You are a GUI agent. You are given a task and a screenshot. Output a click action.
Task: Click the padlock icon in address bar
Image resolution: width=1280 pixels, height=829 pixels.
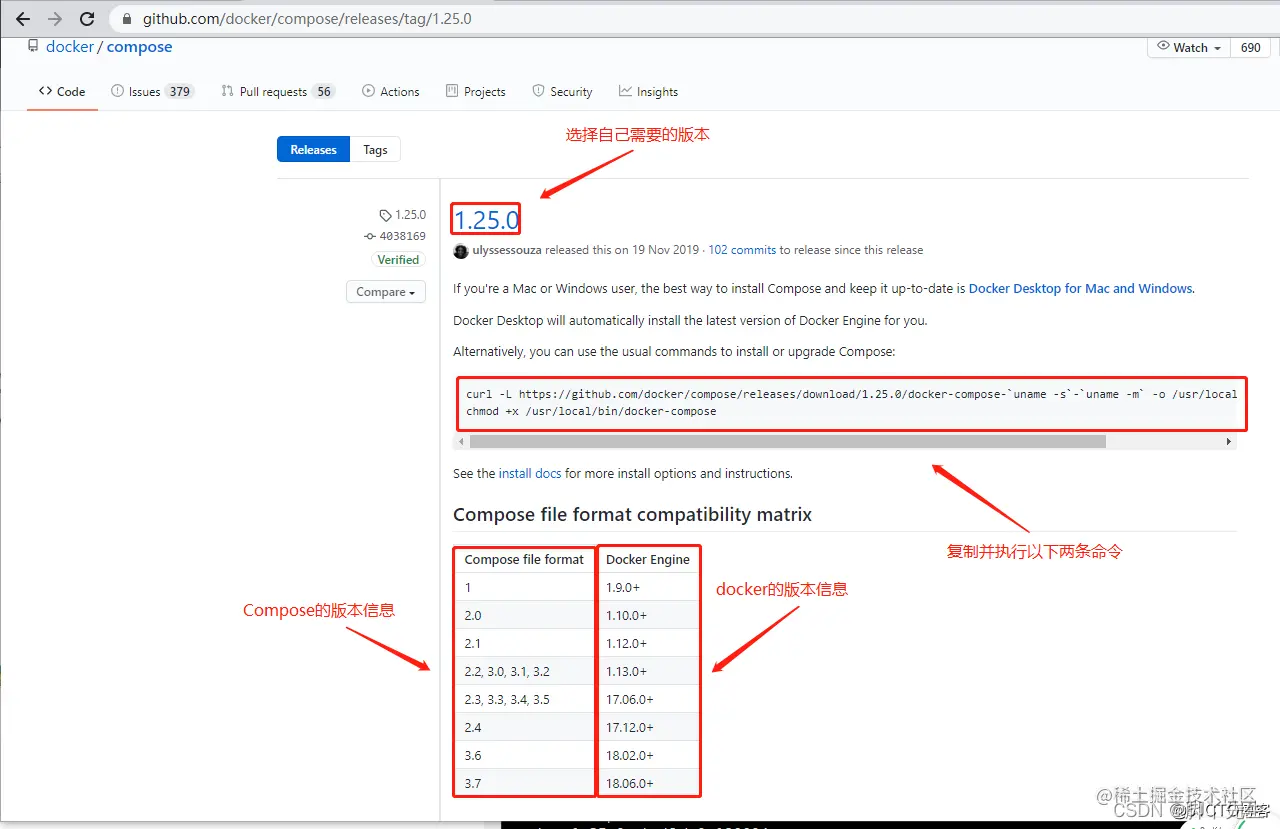[126, 19]
